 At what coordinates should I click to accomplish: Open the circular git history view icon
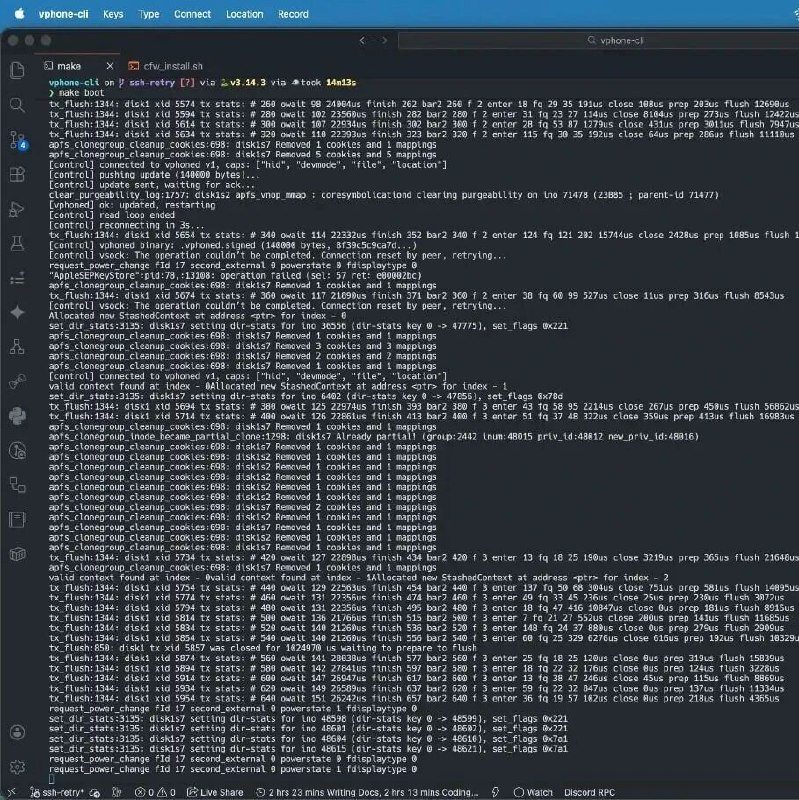[x=17, y=451]
